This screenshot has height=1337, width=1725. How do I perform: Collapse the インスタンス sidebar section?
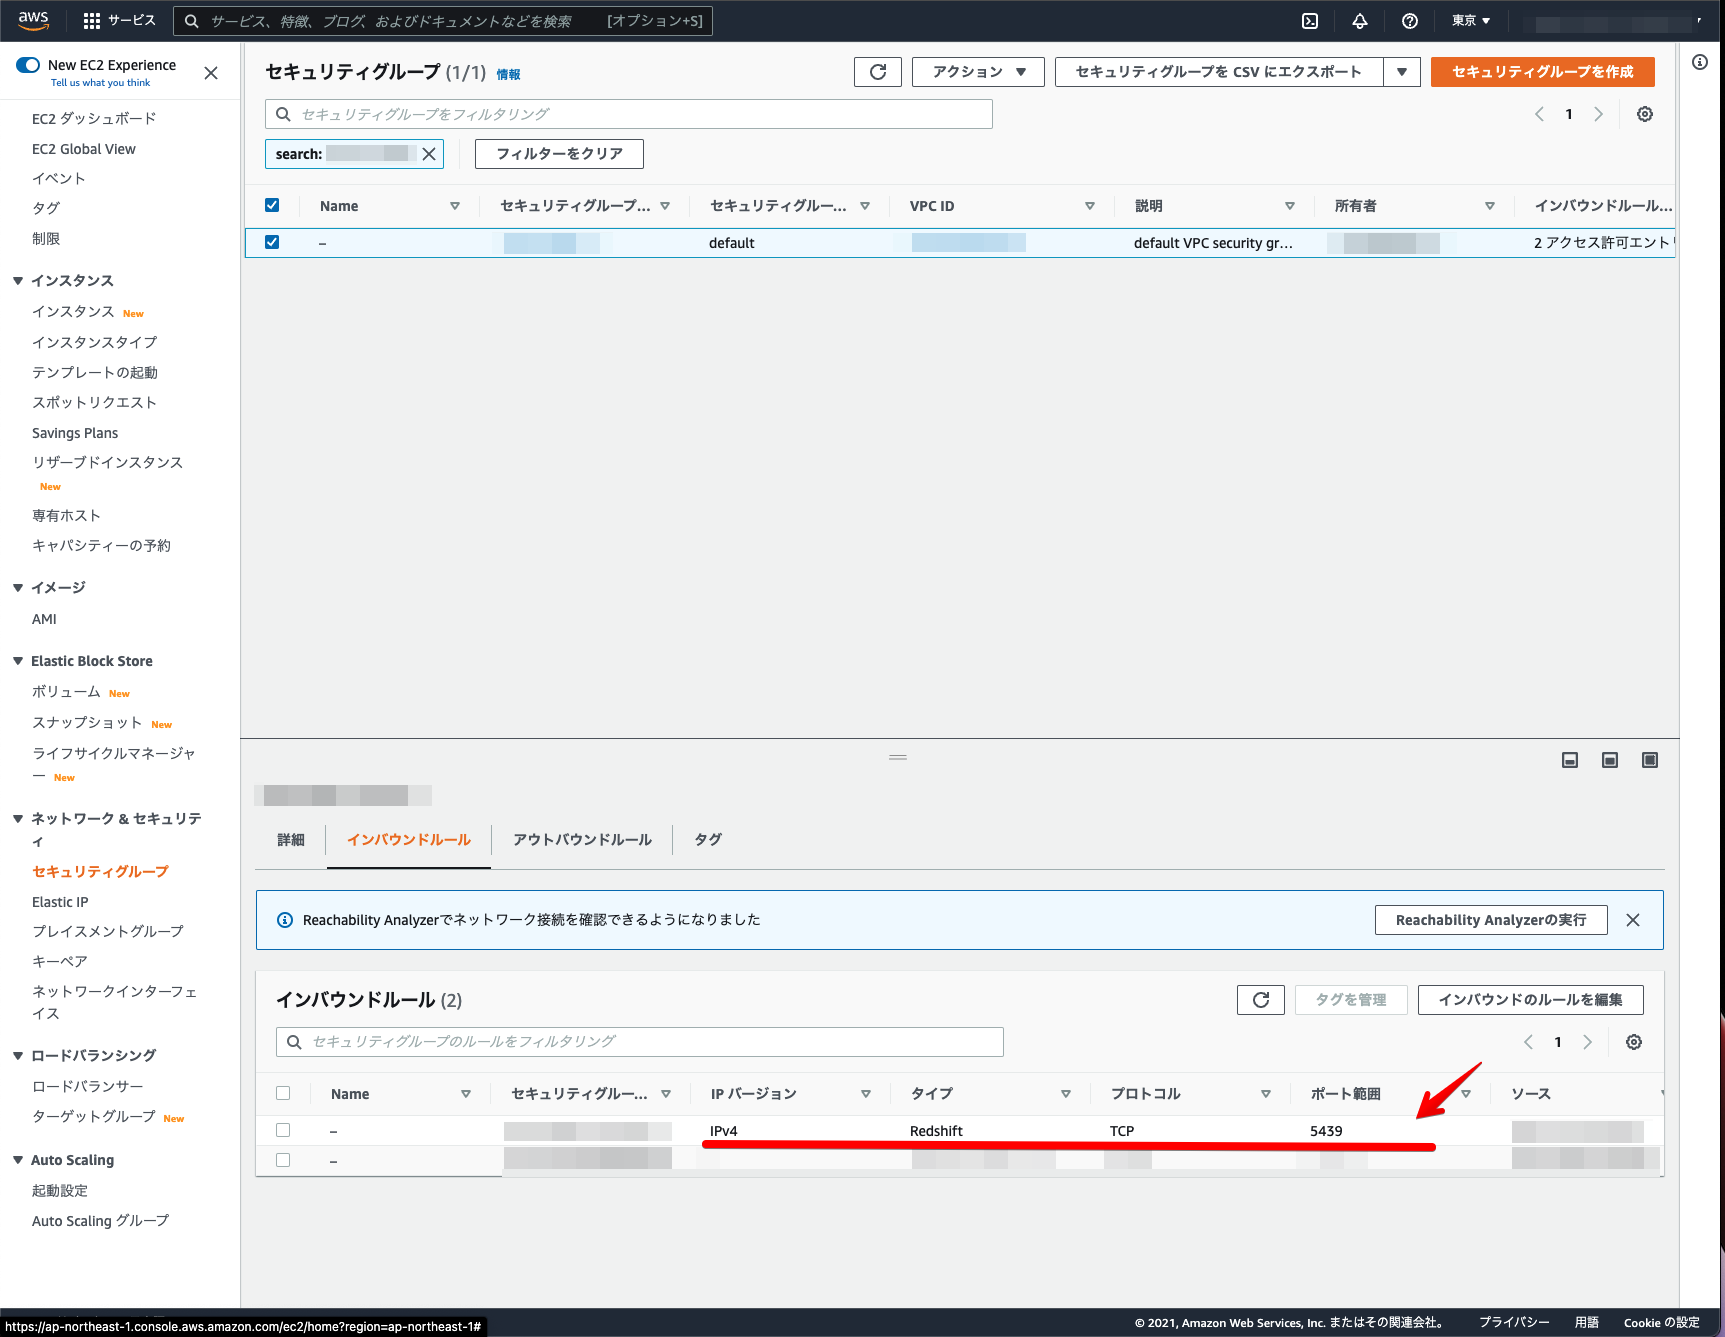pyautogui.click(x=17, y=280)
